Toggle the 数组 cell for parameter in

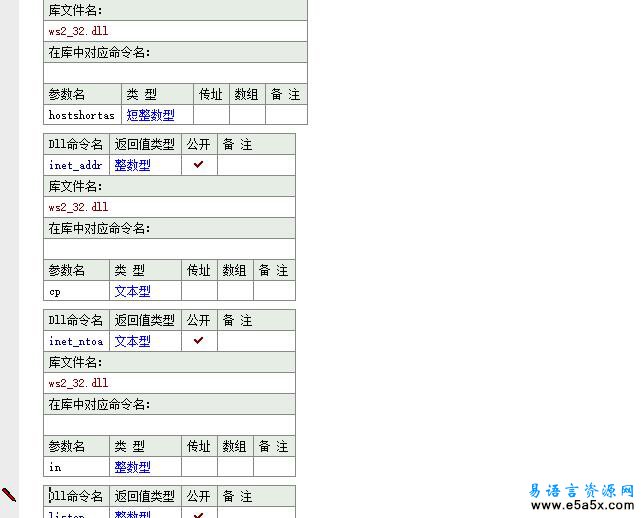point(235,467)
